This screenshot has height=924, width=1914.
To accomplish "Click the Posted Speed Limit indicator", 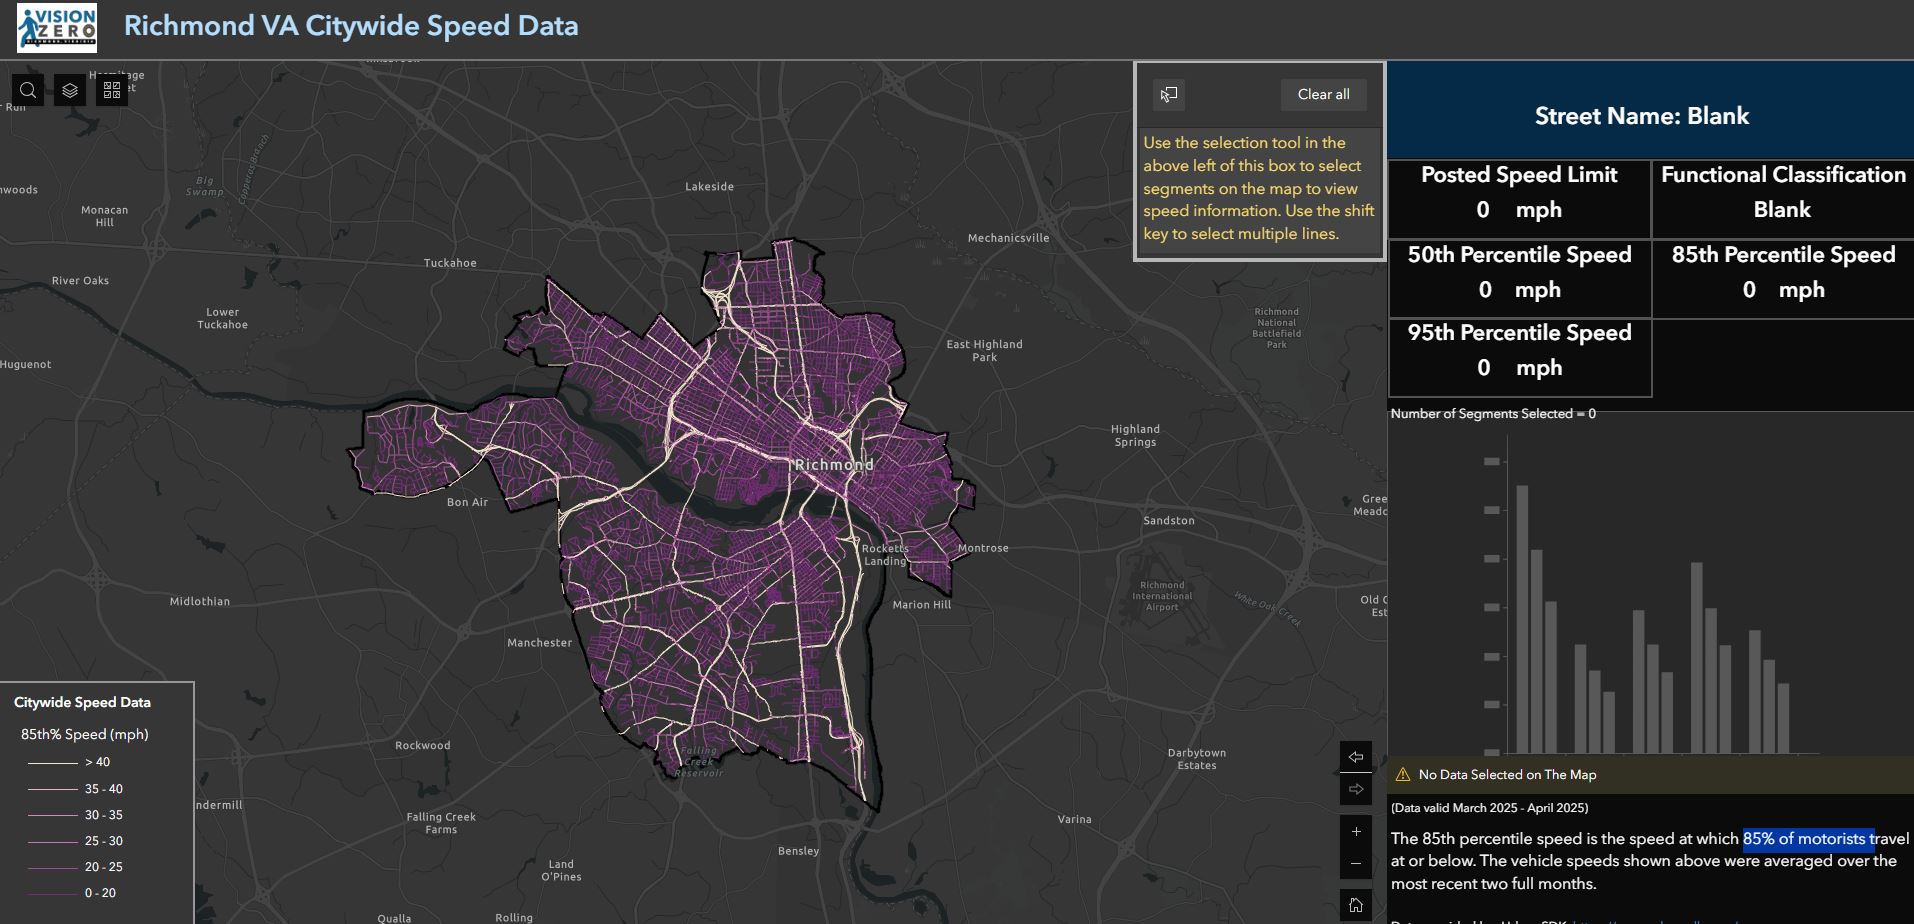I will (x=1518, y=193).
